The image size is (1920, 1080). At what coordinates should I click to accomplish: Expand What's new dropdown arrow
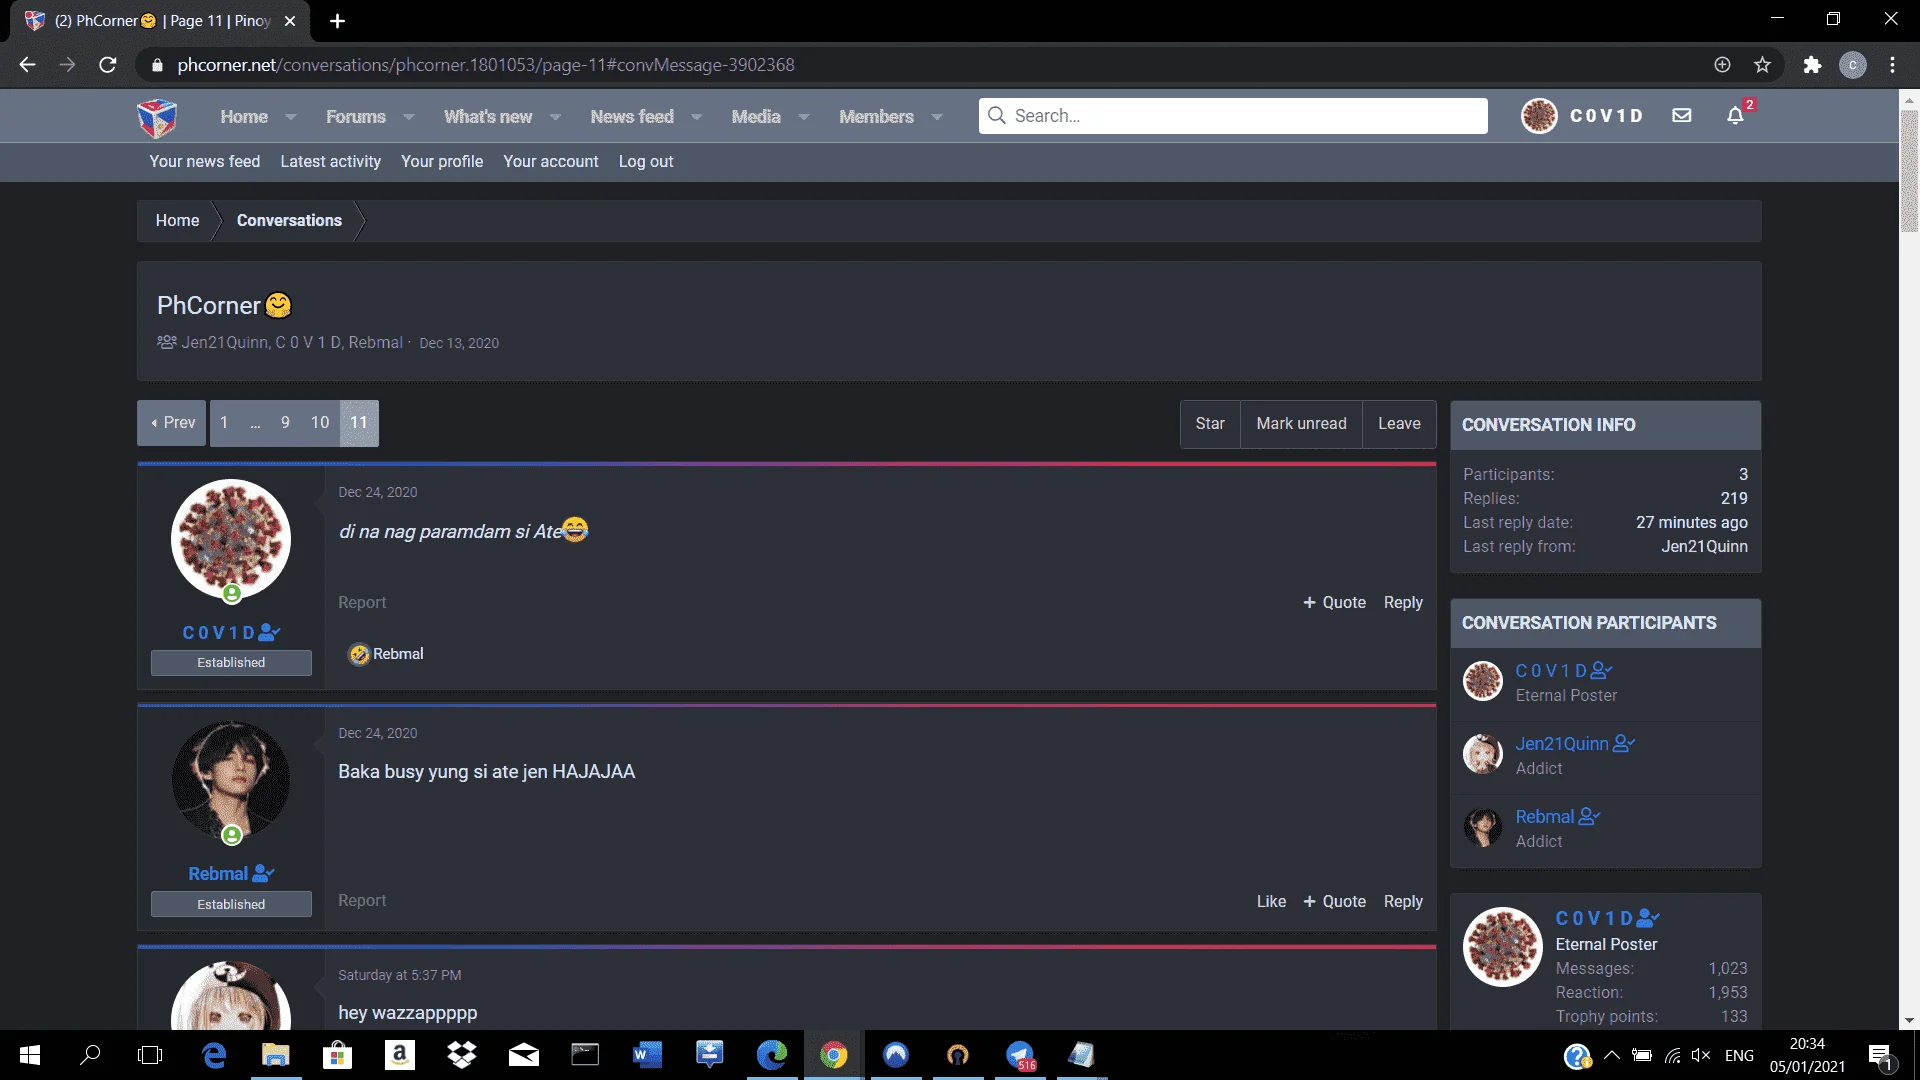556,117
